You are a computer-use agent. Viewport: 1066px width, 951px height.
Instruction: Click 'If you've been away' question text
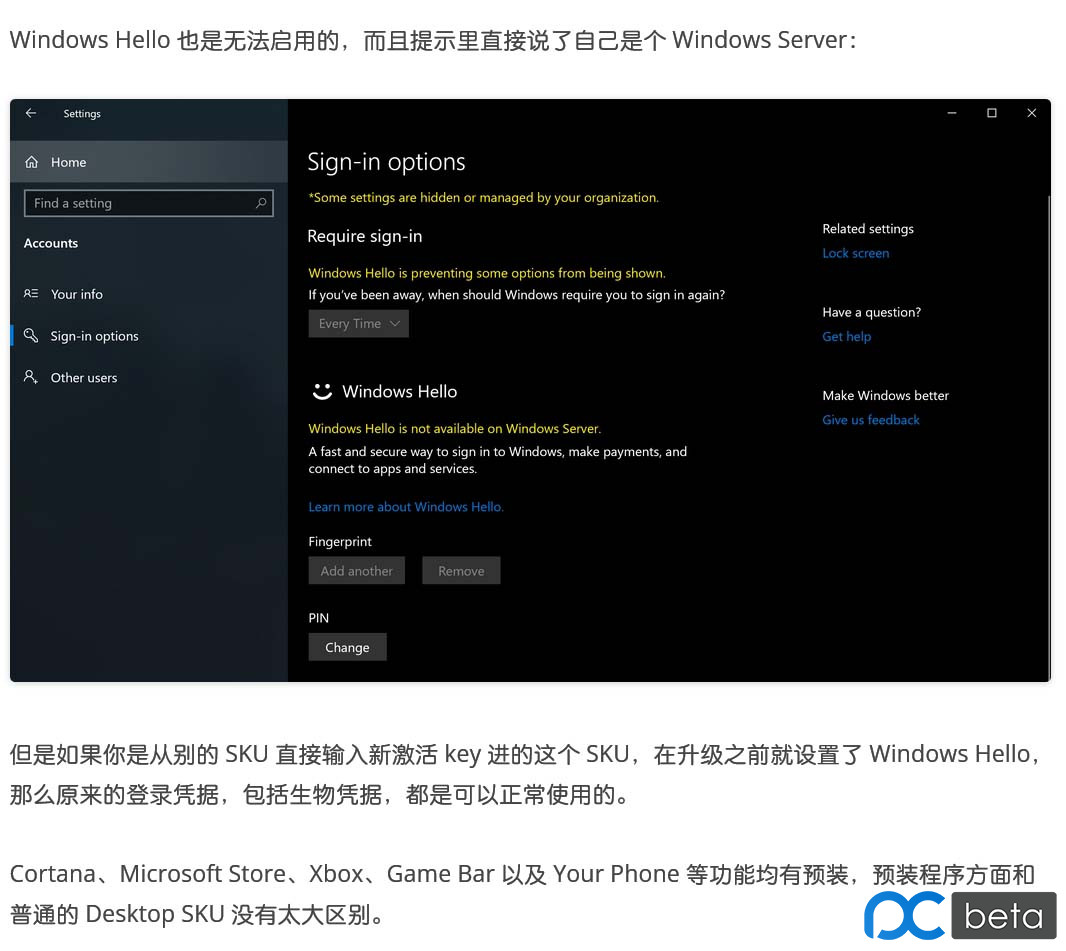[x=517, y=294]
